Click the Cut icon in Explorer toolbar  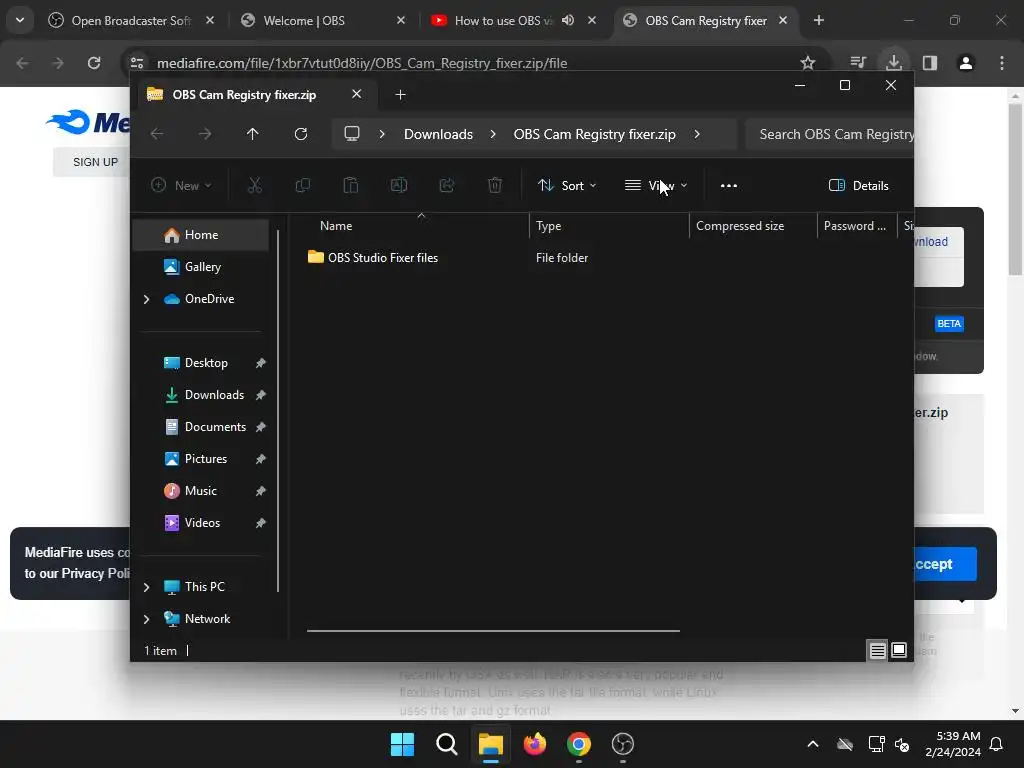(x=255, y=185)
